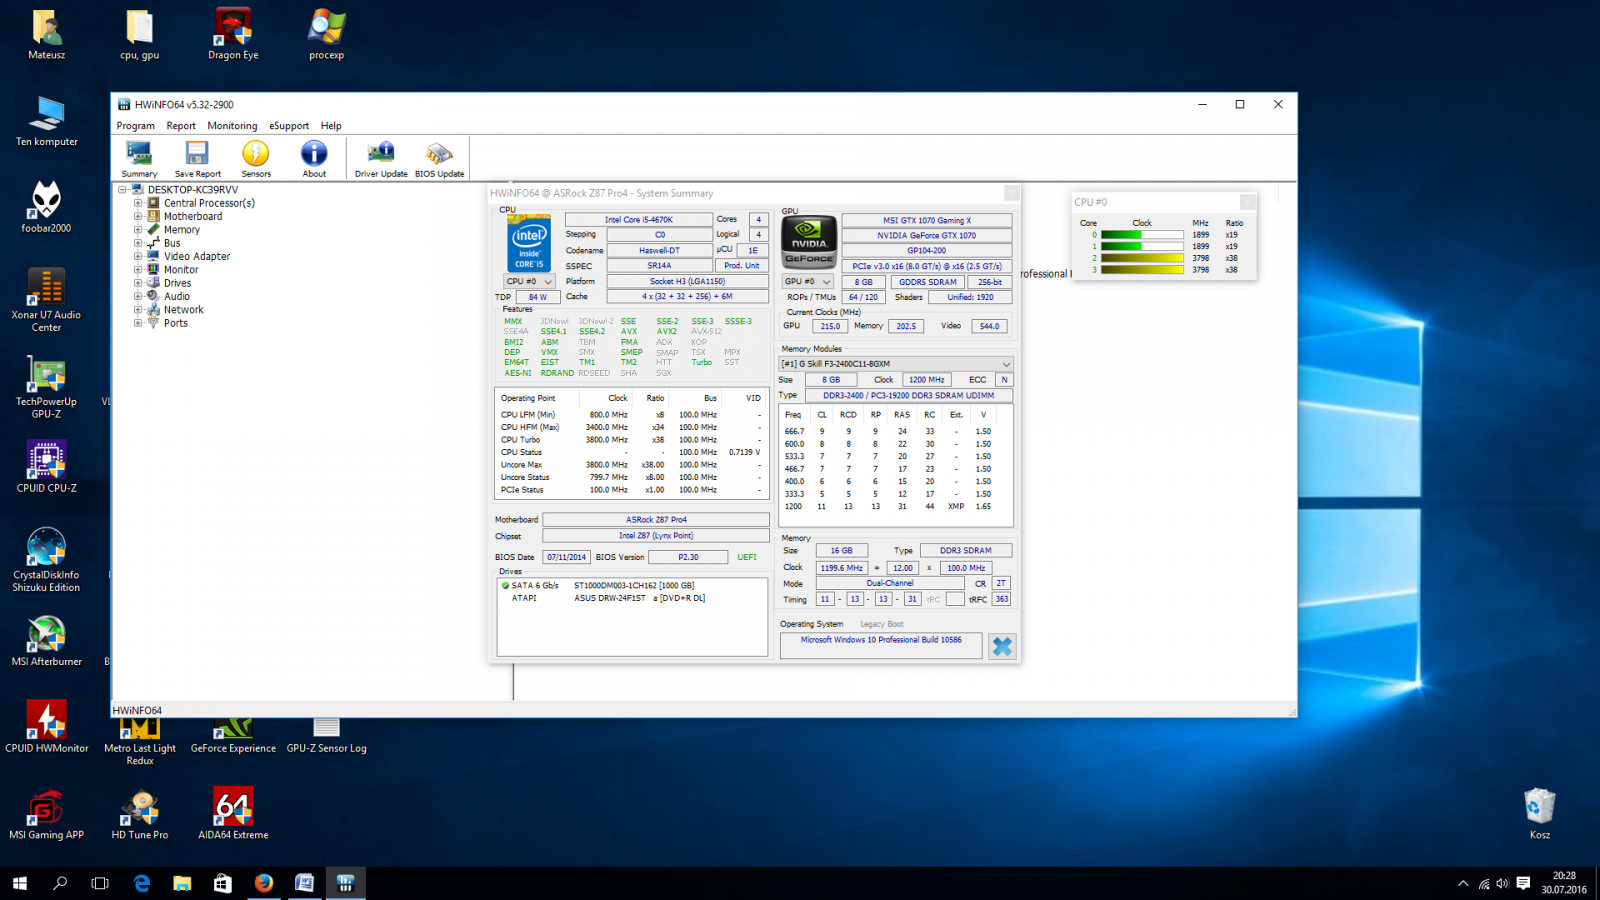The width and height of the screenshot is (1600, 900).
Task: Select the Bus tree item
Action: click(172, 243)
